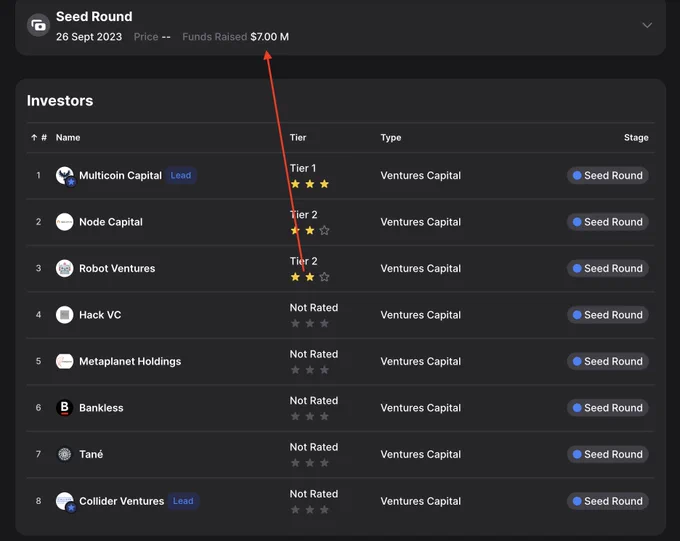Click Tané's Seed Round stage tag
The height and width of the screenshot is (541, 680).
(608, 454)
